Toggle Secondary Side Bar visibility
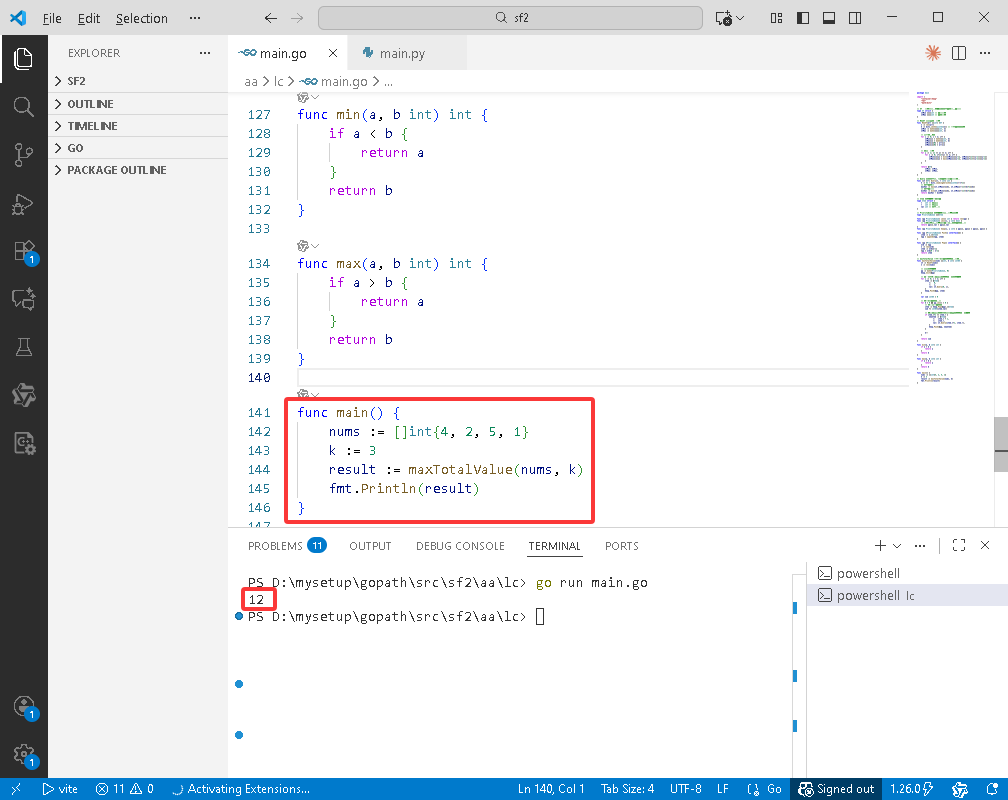The height and width of the screenshot is (800, 1008). pos(855,18)
